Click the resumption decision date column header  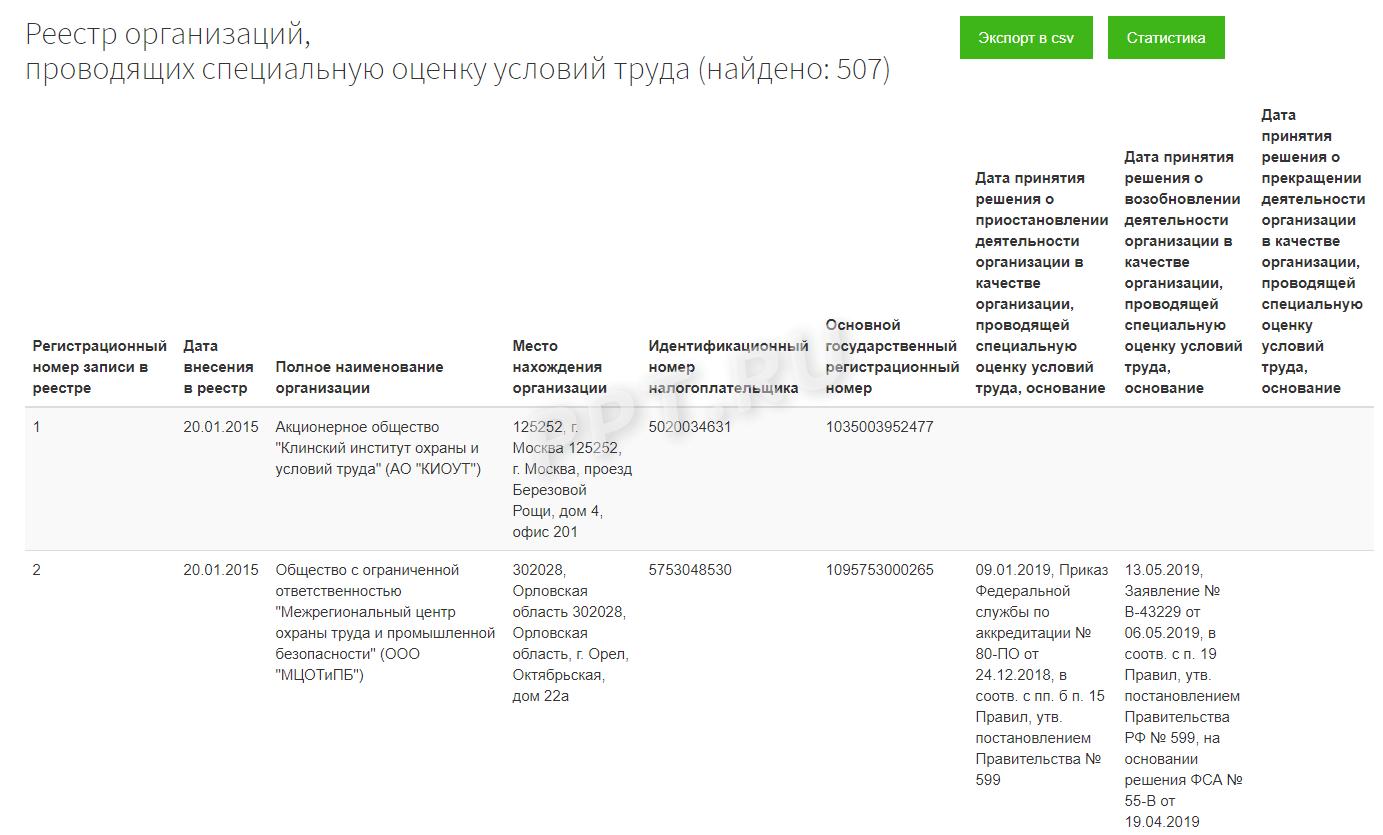point(1184,272)
